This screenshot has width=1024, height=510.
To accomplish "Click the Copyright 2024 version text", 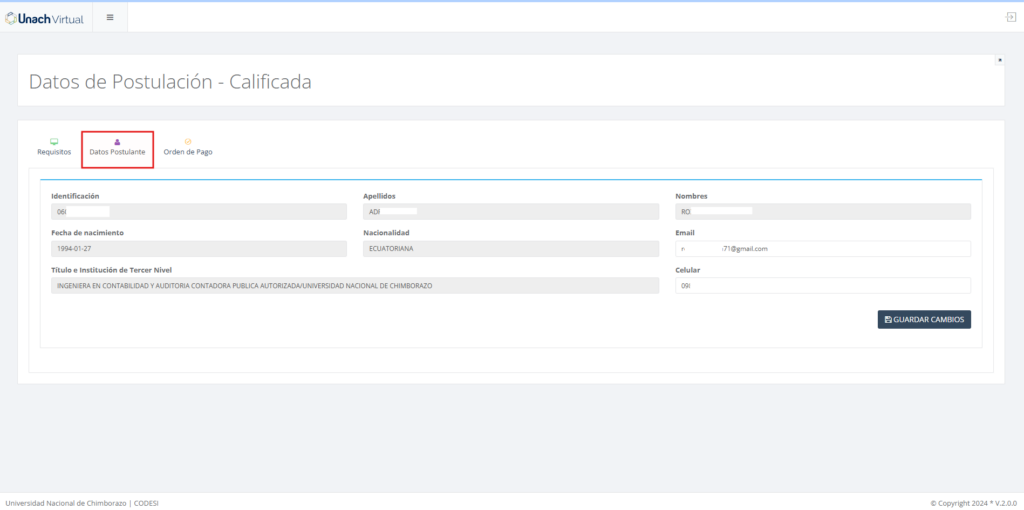I will pyautogui.click(x=973, y=502).
